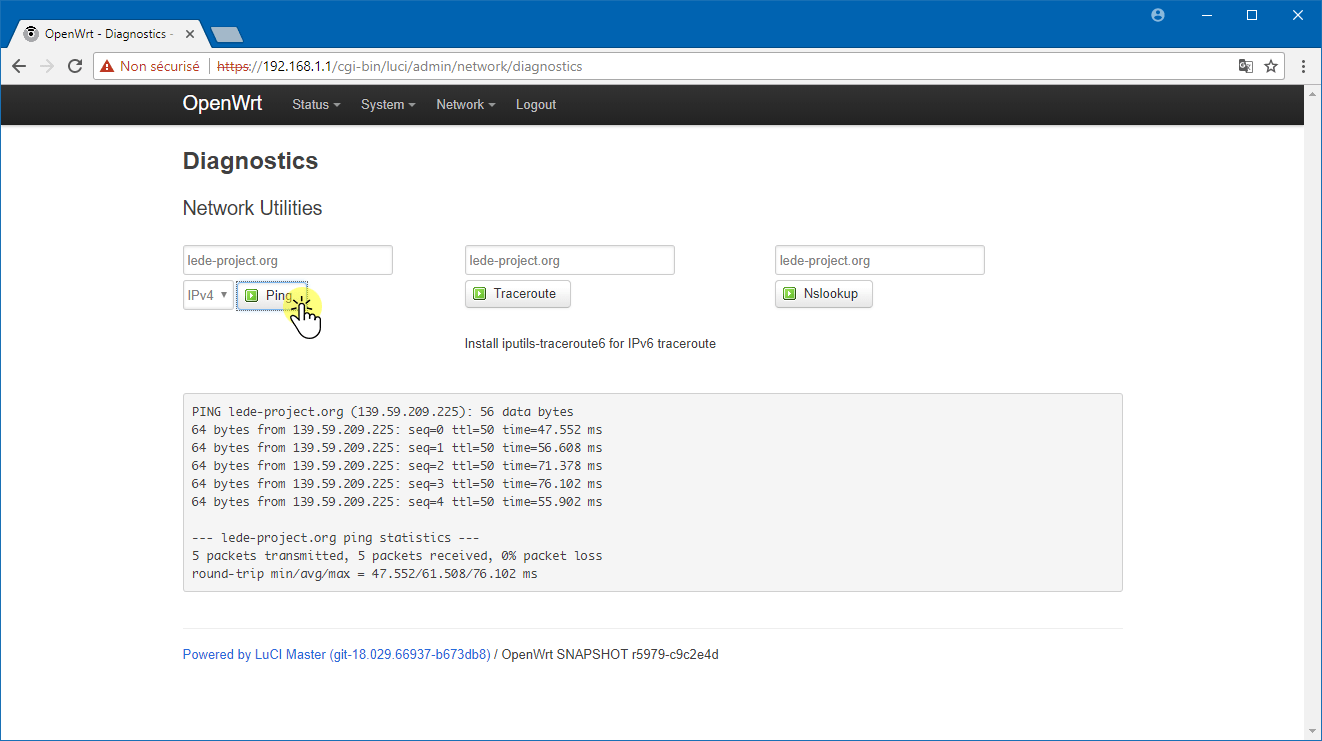
Task: Open the Powered by LuCI Master link
Action: [x=336, y=655]
